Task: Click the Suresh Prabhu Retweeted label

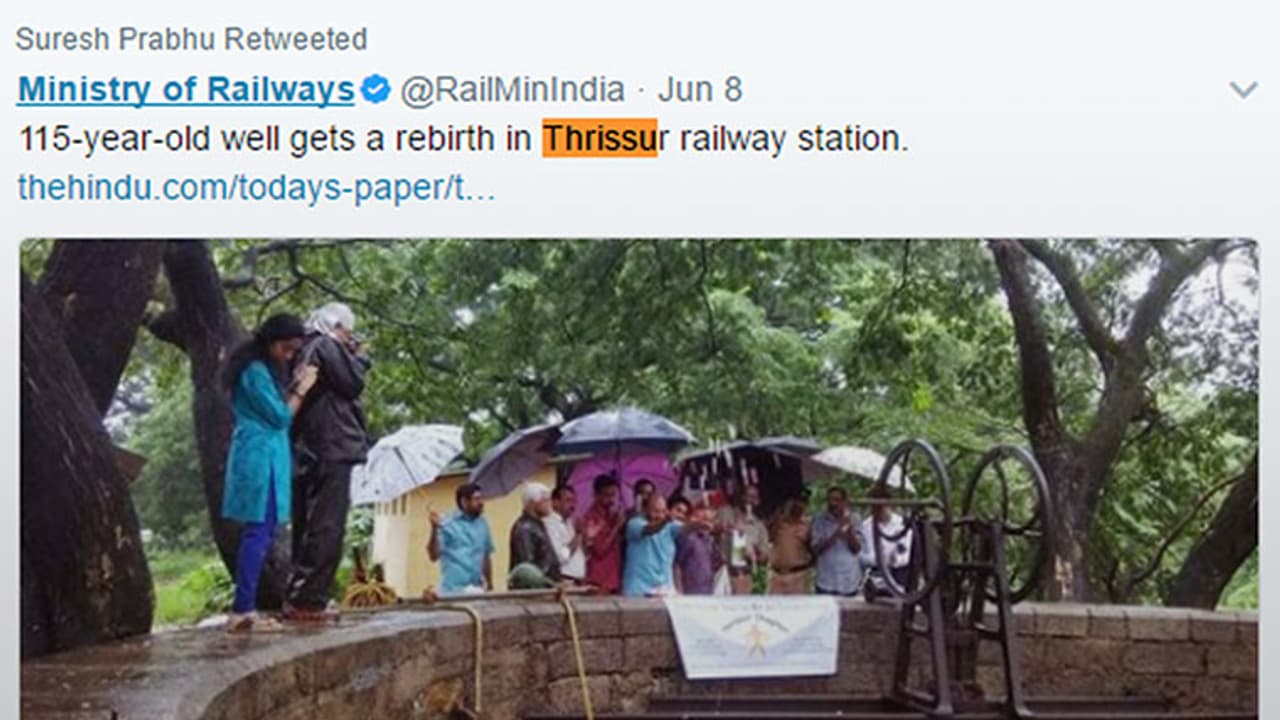Action: point(192,39)
